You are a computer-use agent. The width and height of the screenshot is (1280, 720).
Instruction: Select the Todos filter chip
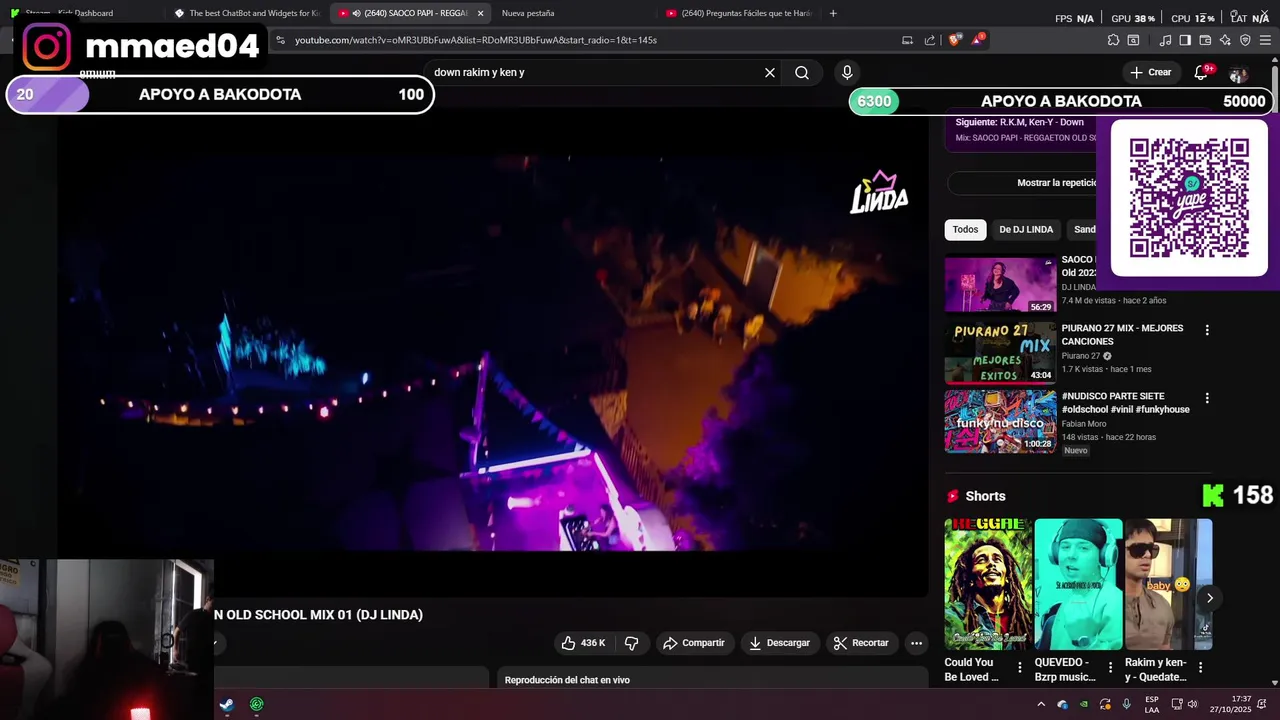pos(965,229)
